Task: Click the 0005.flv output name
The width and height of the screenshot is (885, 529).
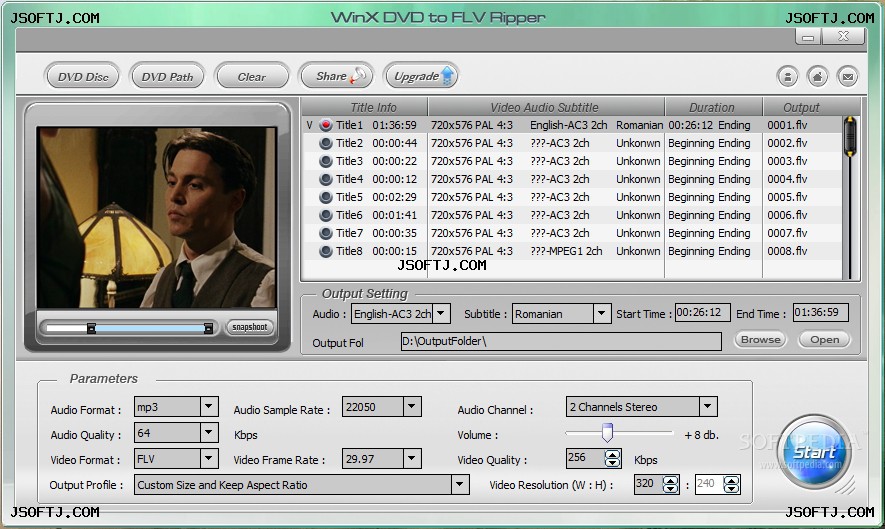Action: (x=787, y=197)
